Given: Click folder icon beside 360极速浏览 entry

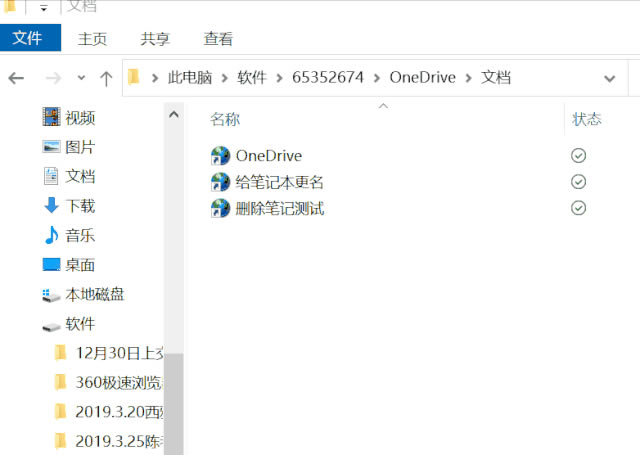Looking at the screenshot, I should point(60,382).
